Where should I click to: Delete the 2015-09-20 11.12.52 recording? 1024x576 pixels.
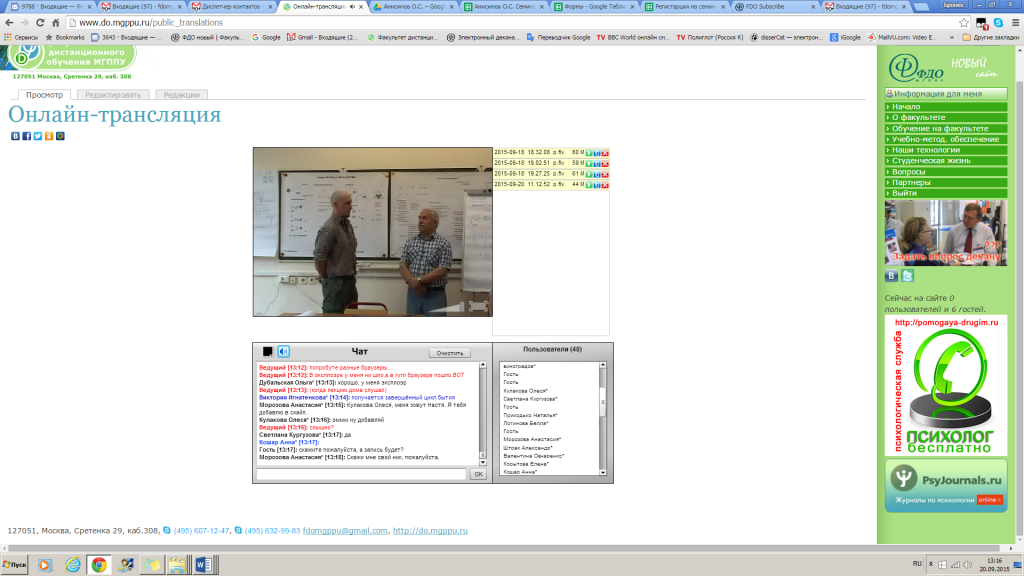pos(605,184)
